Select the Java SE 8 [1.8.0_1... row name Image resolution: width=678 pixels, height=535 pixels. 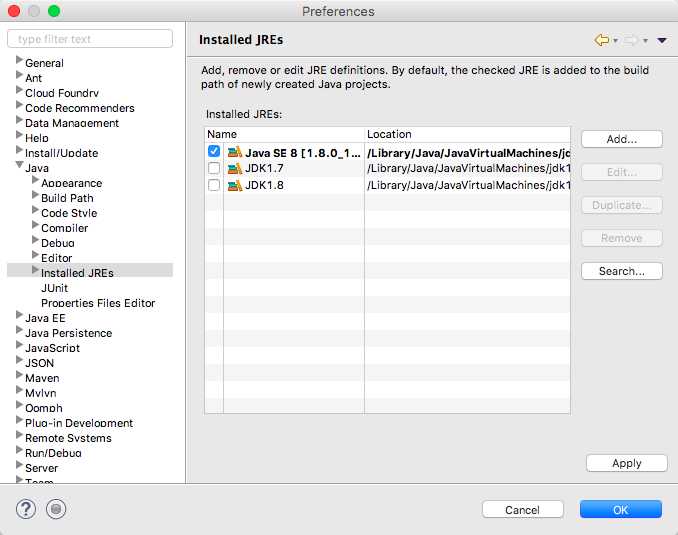click(303, 153)
